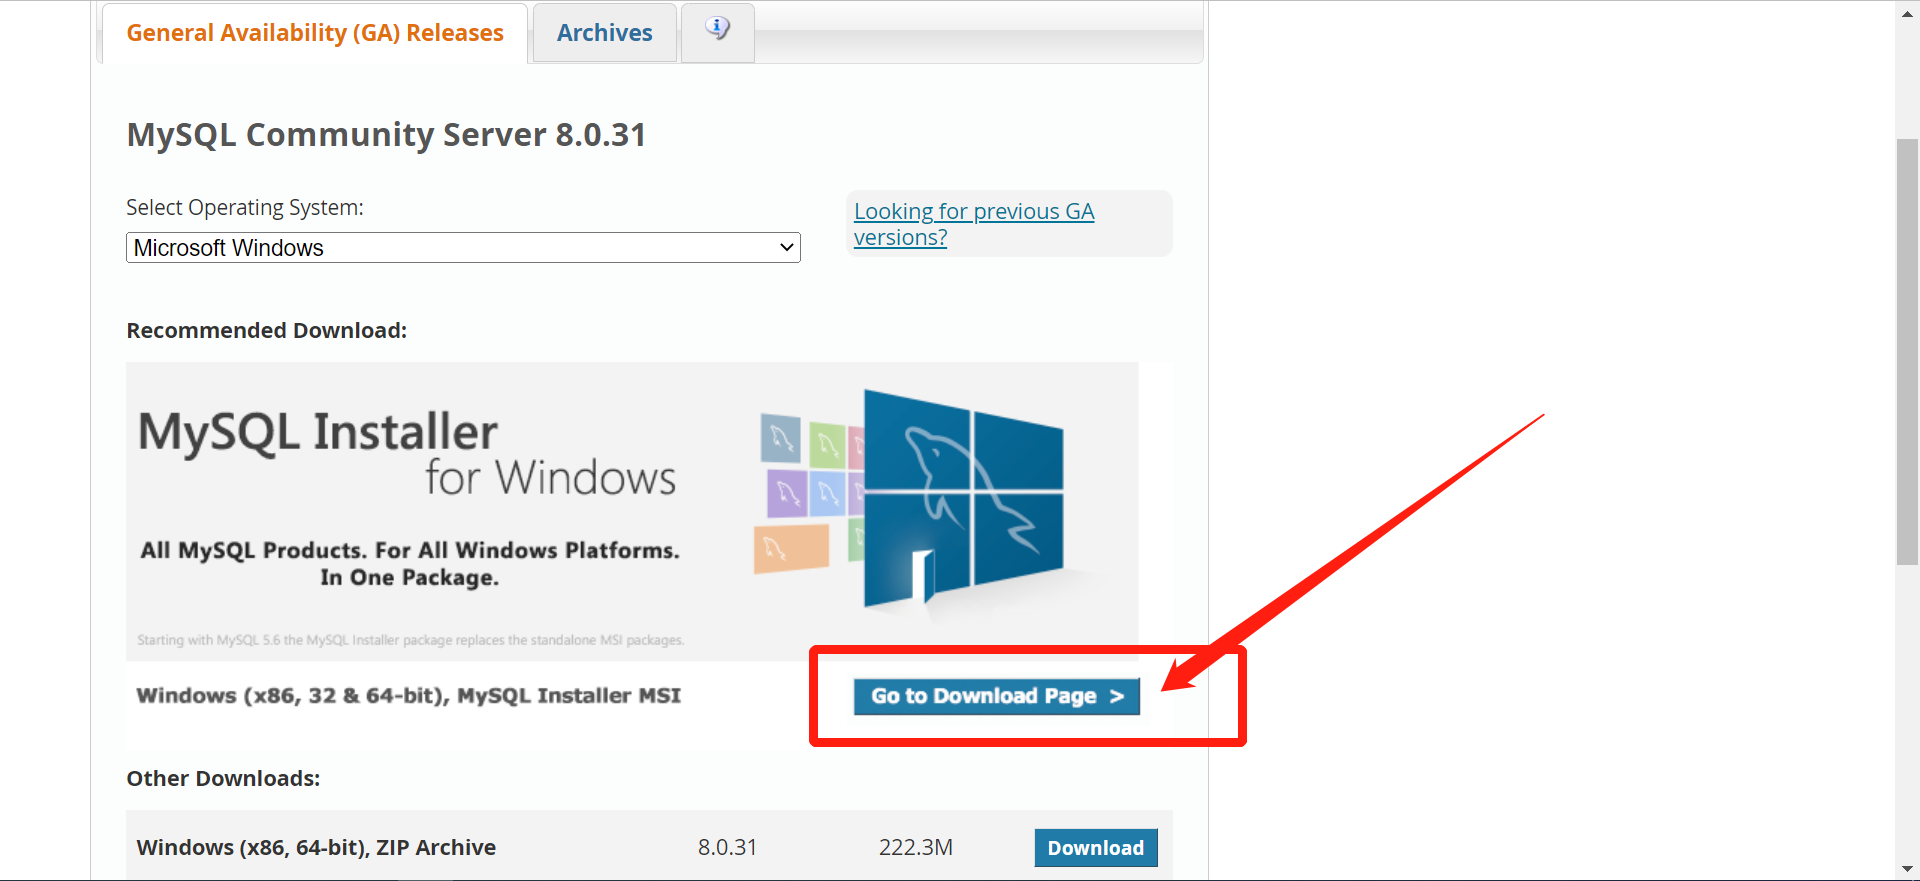Switch to the Archives tab
1920x881 pixels.
605,33
